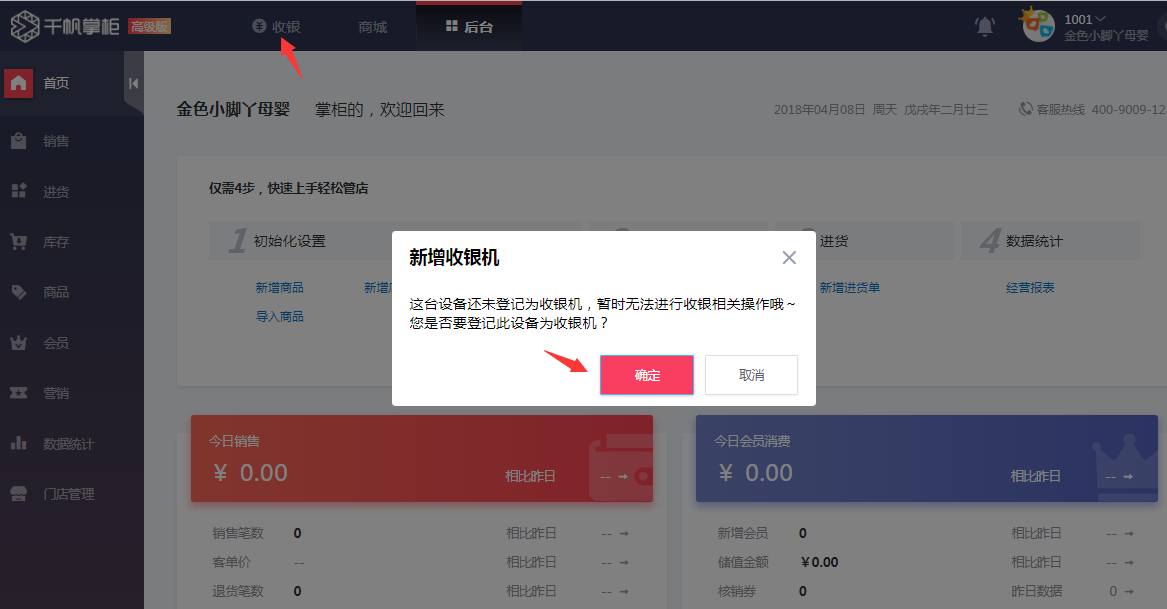Collapse the left sidebar with arrow toggle
1167x609 pixels.
pyautogui.click(x=133, y=84)
